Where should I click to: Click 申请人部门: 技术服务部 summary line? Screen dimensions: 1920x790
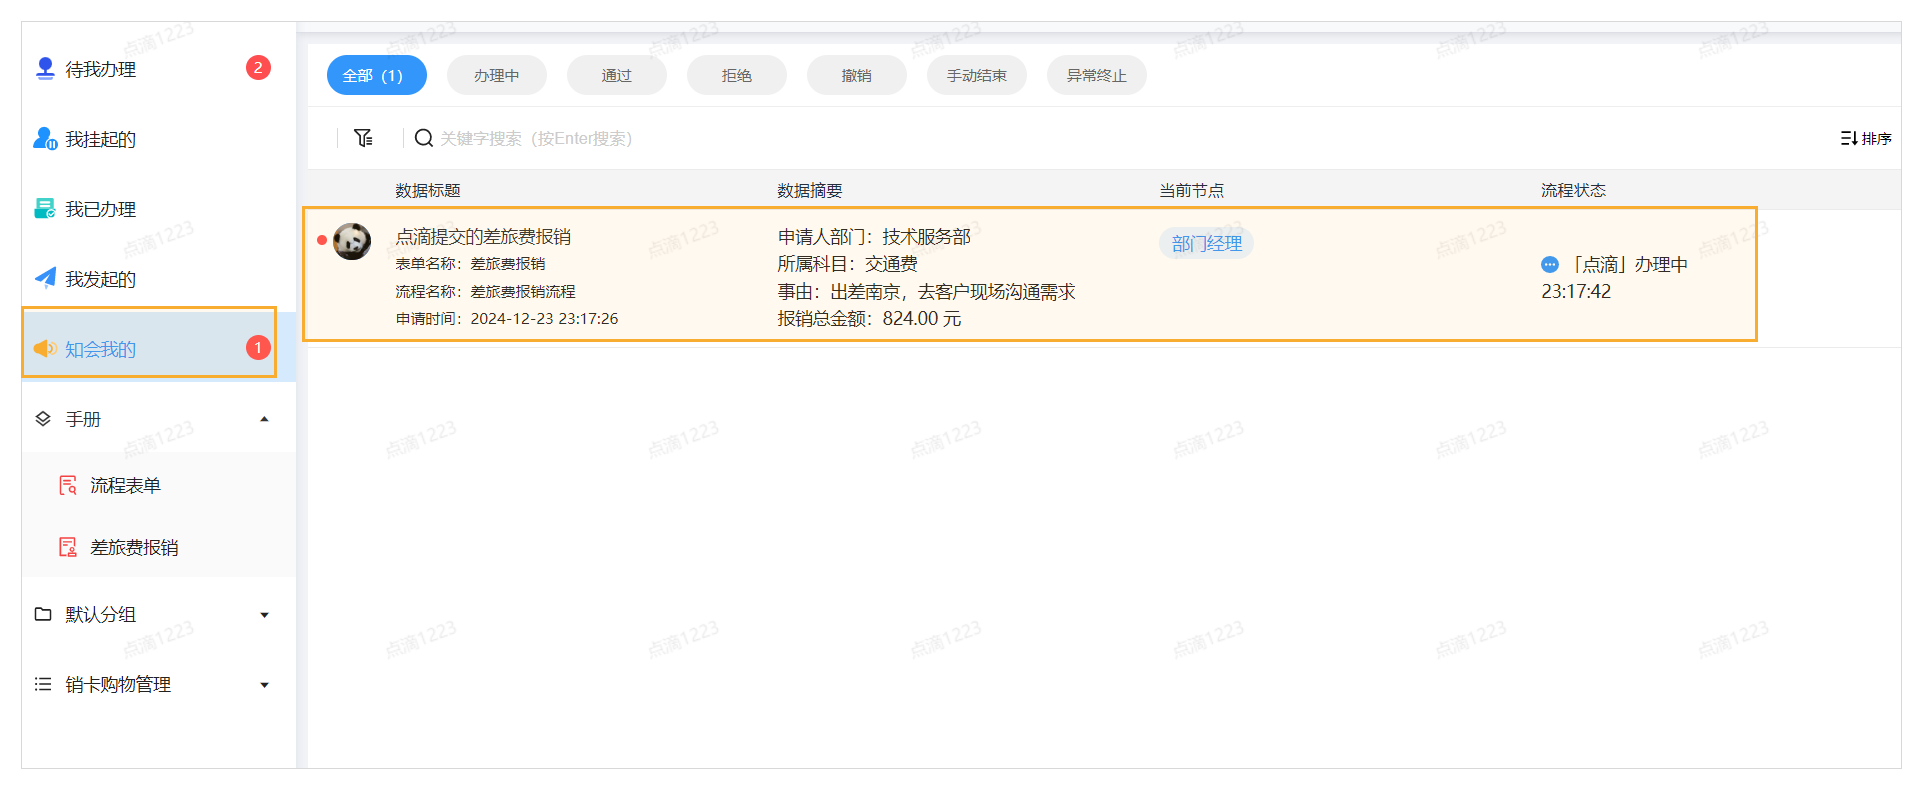pyautogui.click(x=874, y=237)
